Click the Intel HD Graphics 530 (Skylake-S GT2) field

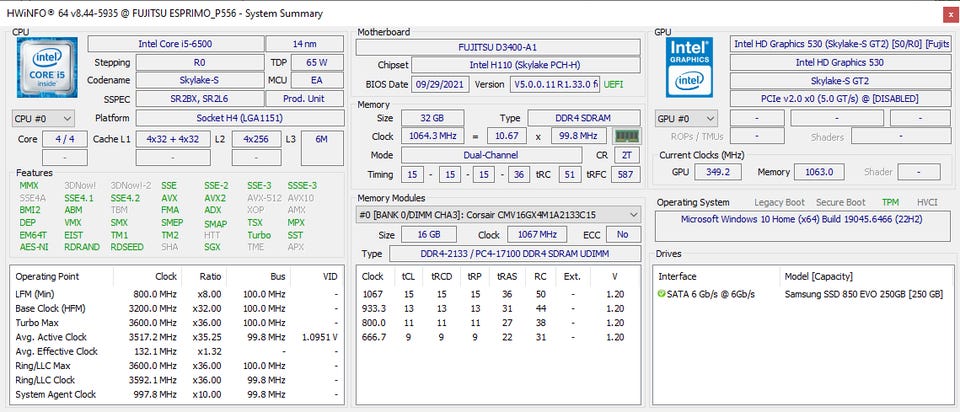coord(842,43)
